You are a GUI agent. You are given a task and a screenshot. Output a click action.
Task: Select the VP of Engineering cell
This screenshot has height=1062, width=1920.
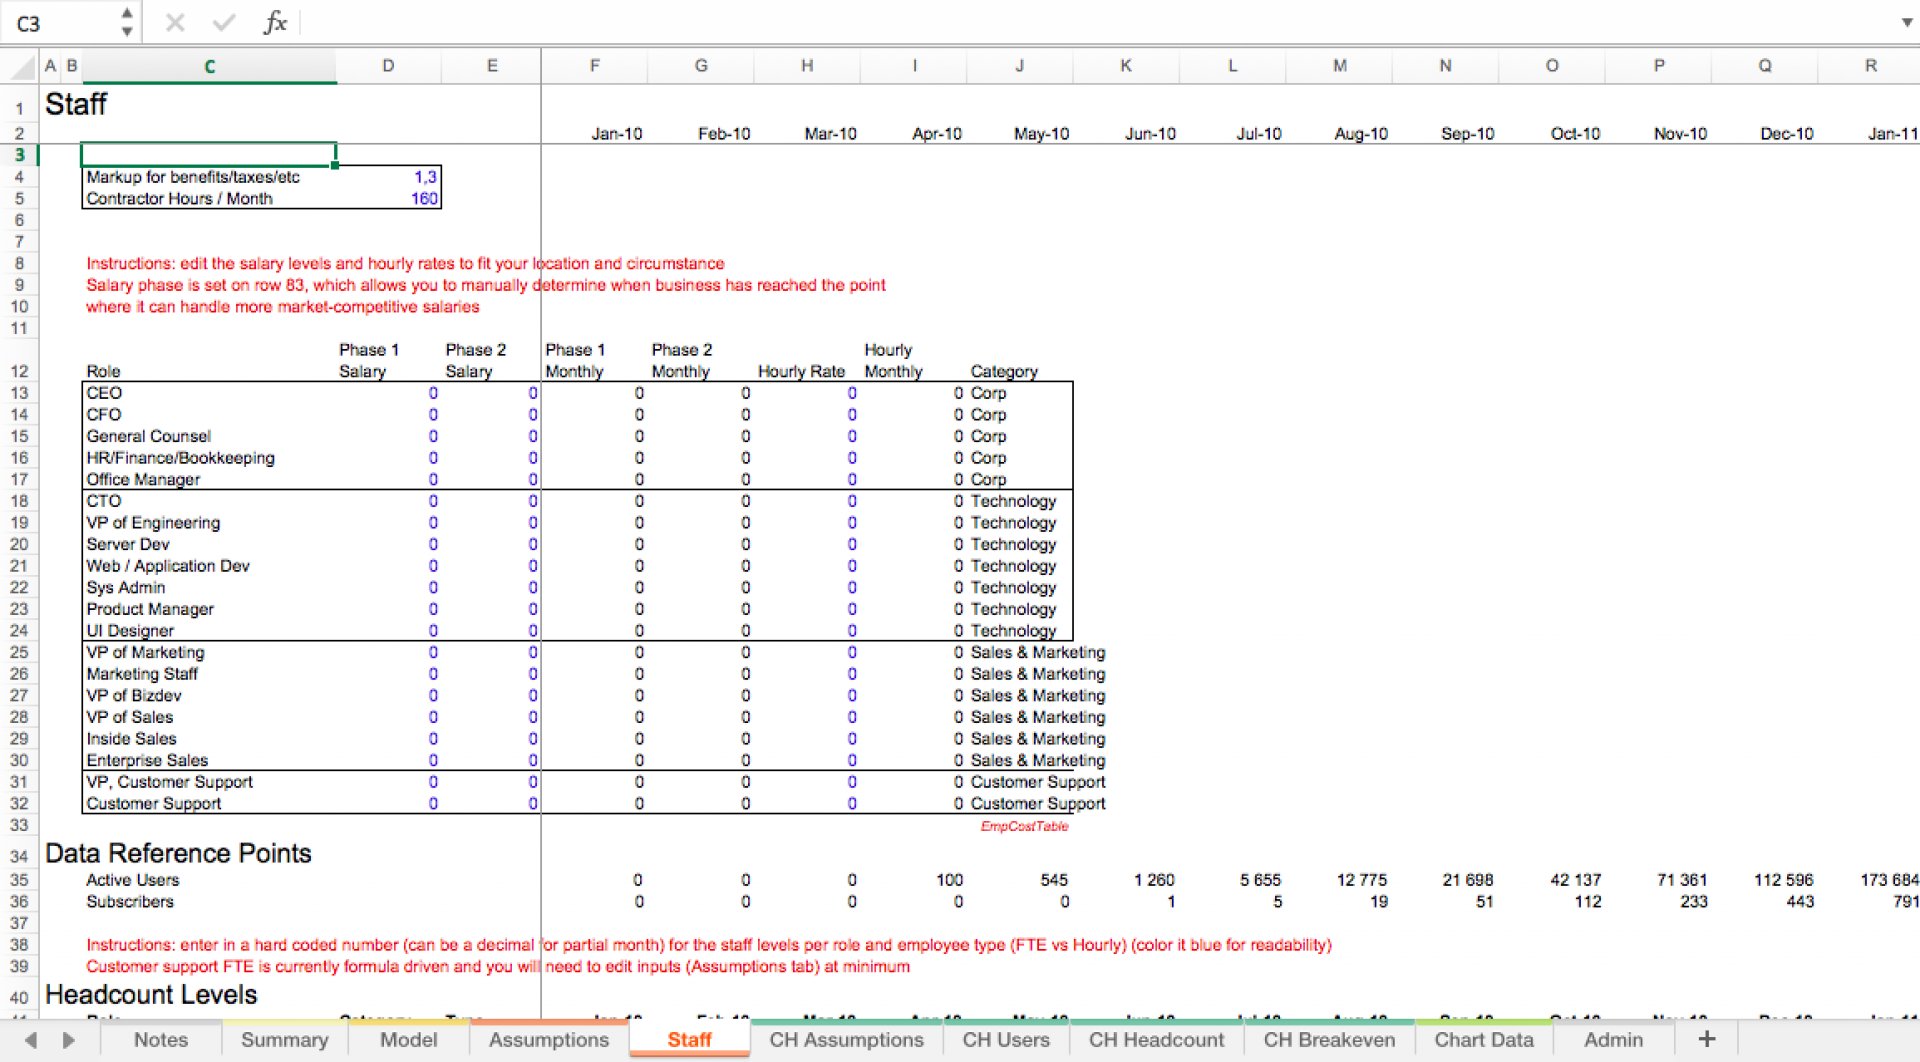point(209,523)
